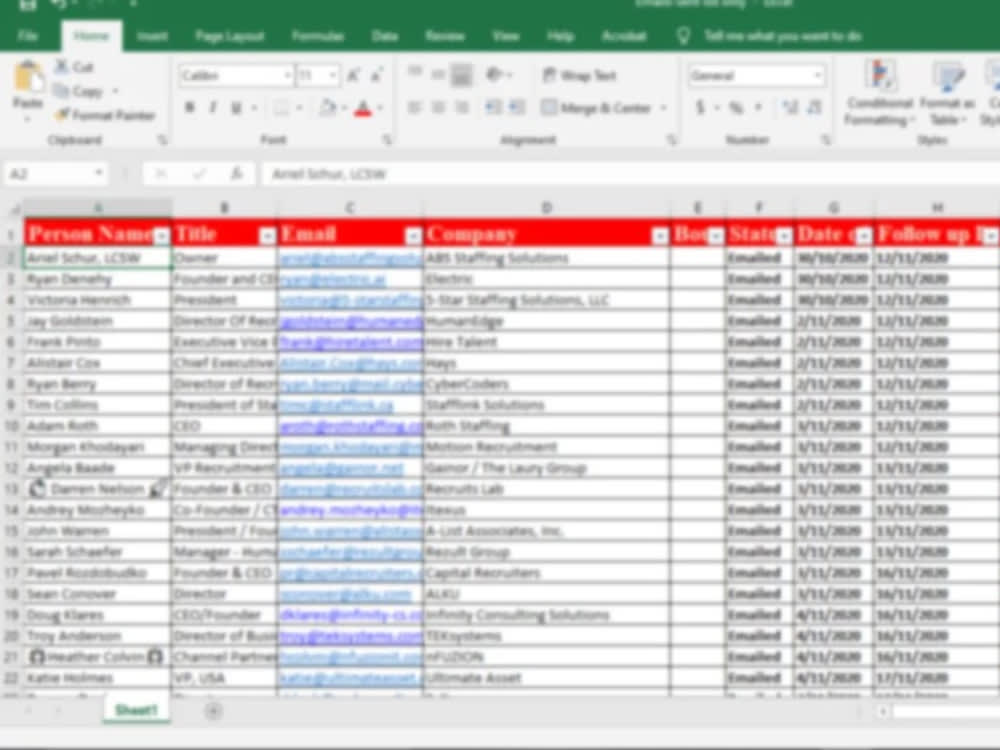The image size is (1000, 750).
Task: Open the Status column filter dropdown
Action: click(784, 237)
